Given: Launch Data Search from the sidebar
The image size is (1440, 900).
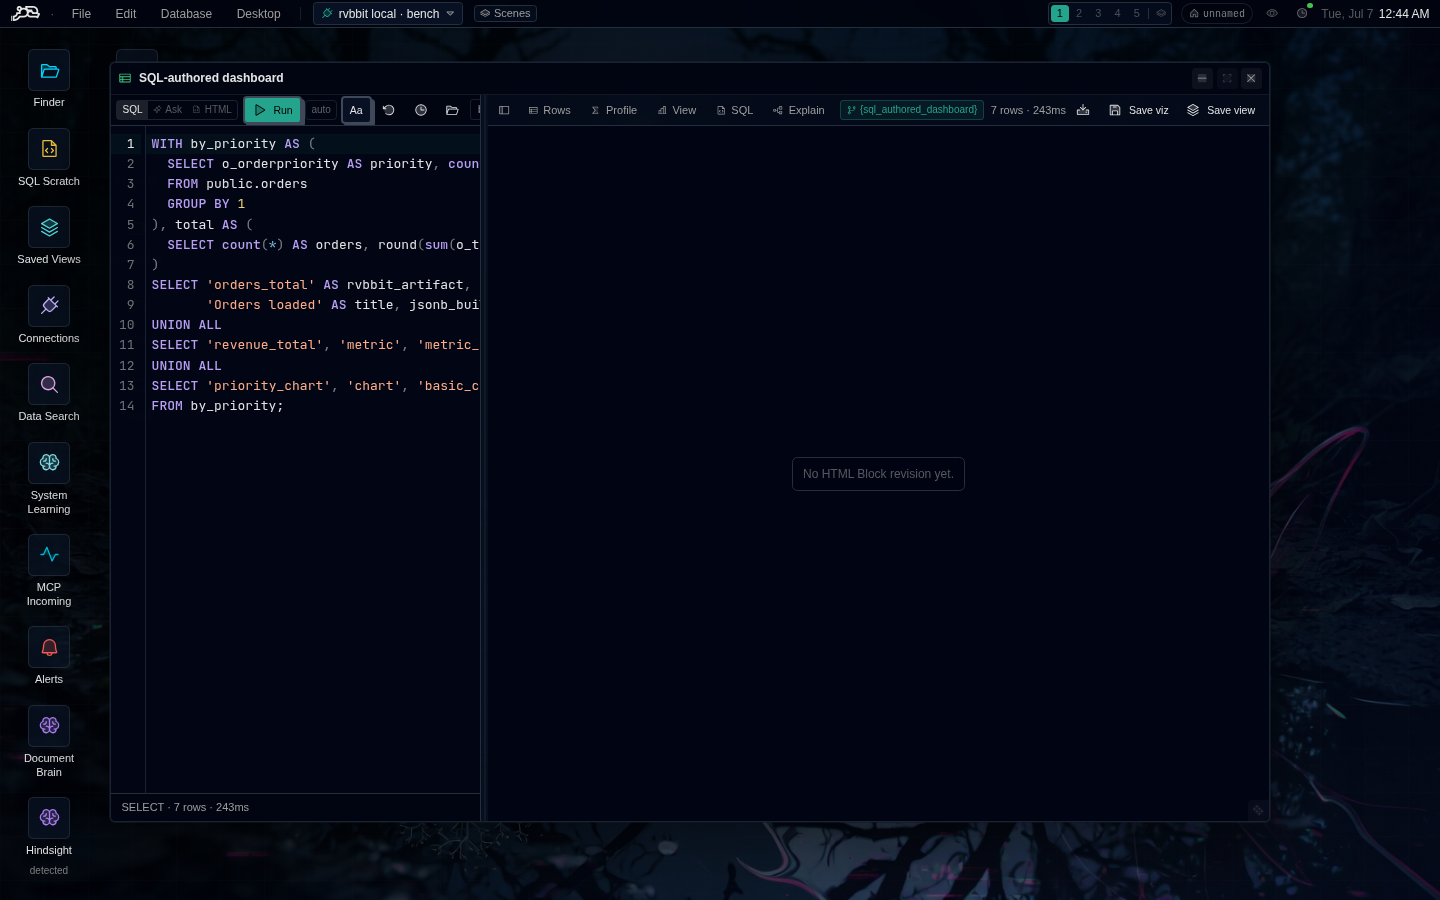Looking at the screenshot, I should 49,384.
